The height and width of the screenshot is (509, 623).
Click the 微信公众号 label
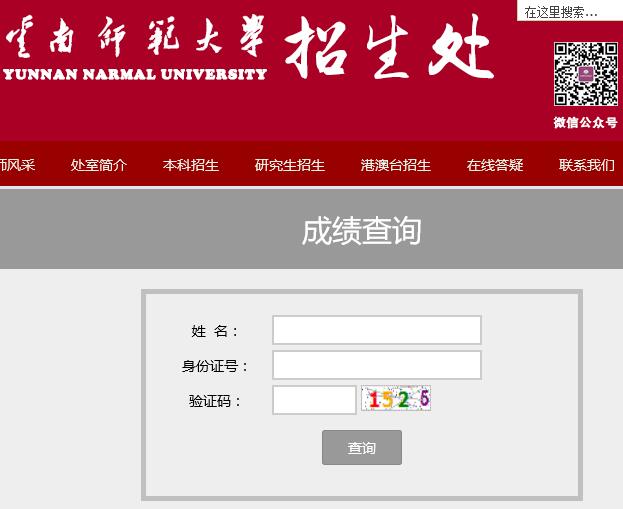[x=586, y=123]
